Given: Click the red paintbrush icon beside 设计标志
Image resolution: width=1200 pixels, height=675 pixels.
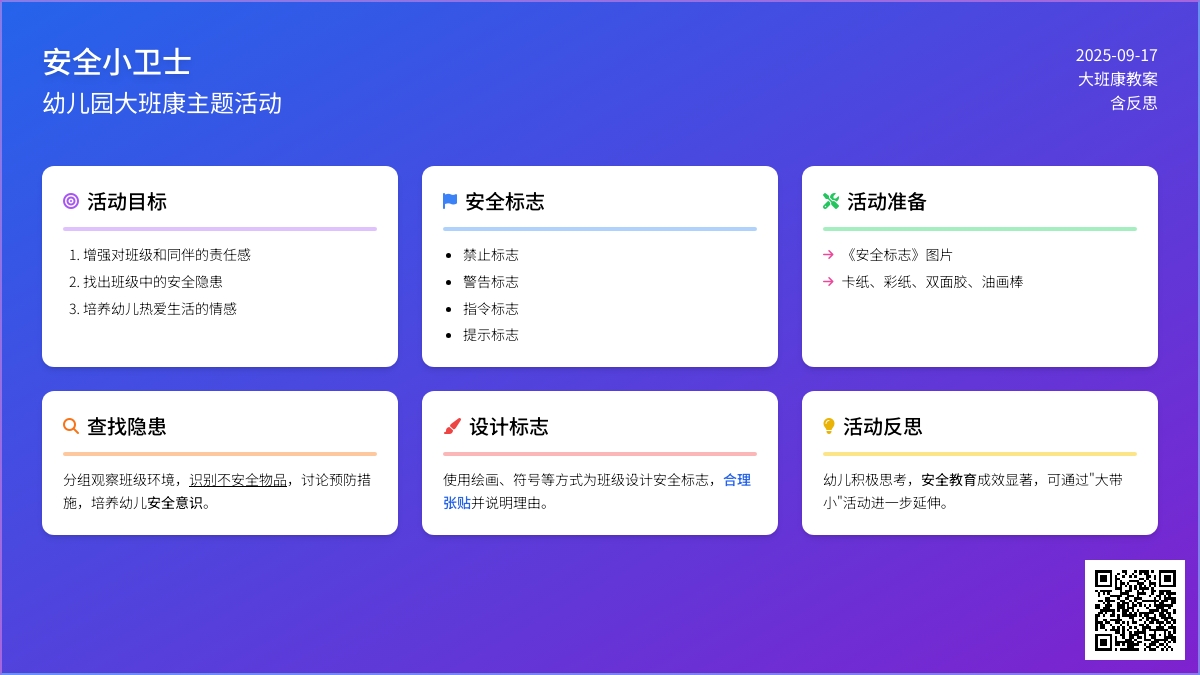Looking at the screenshot, I should click(452, 426).
